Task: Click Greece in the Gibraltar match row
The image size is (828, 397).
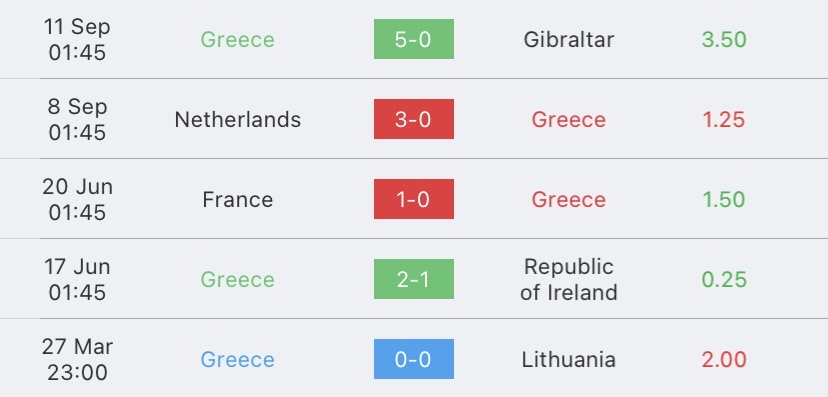Action: [x=238, y=40]
